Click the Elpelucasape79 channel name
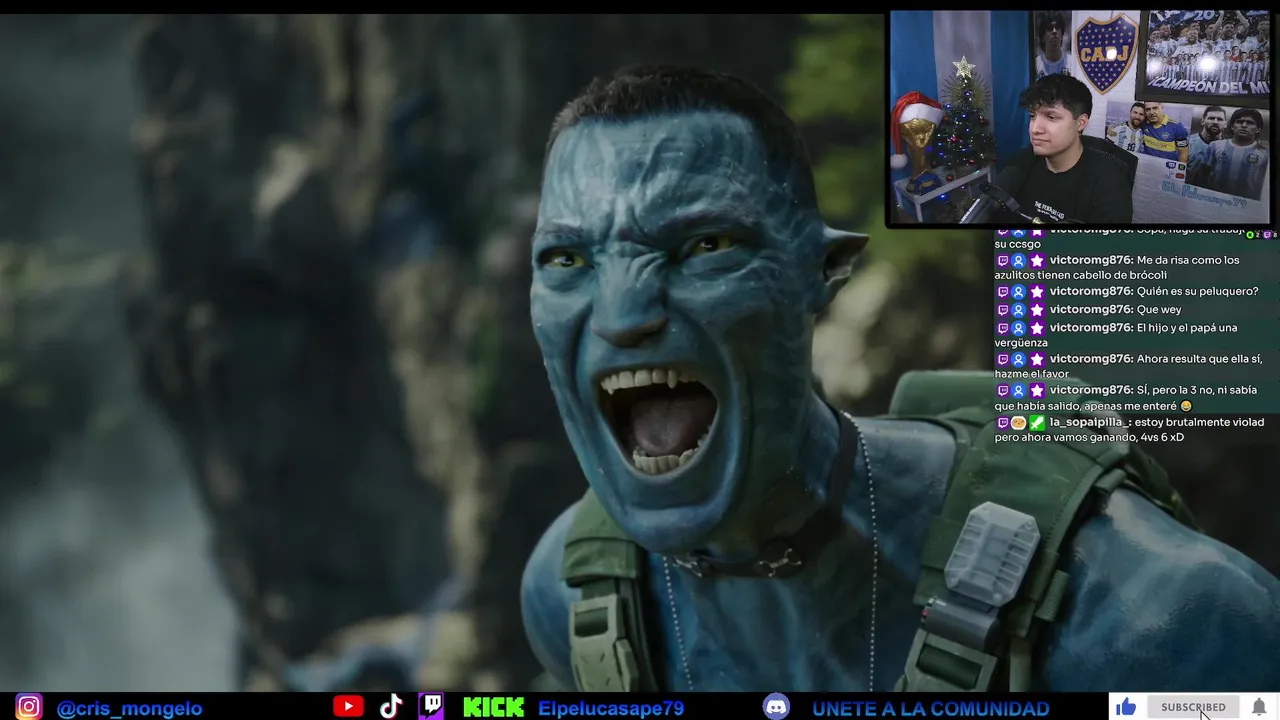Screen dimensions: 1280x720 tap(611, 708)
